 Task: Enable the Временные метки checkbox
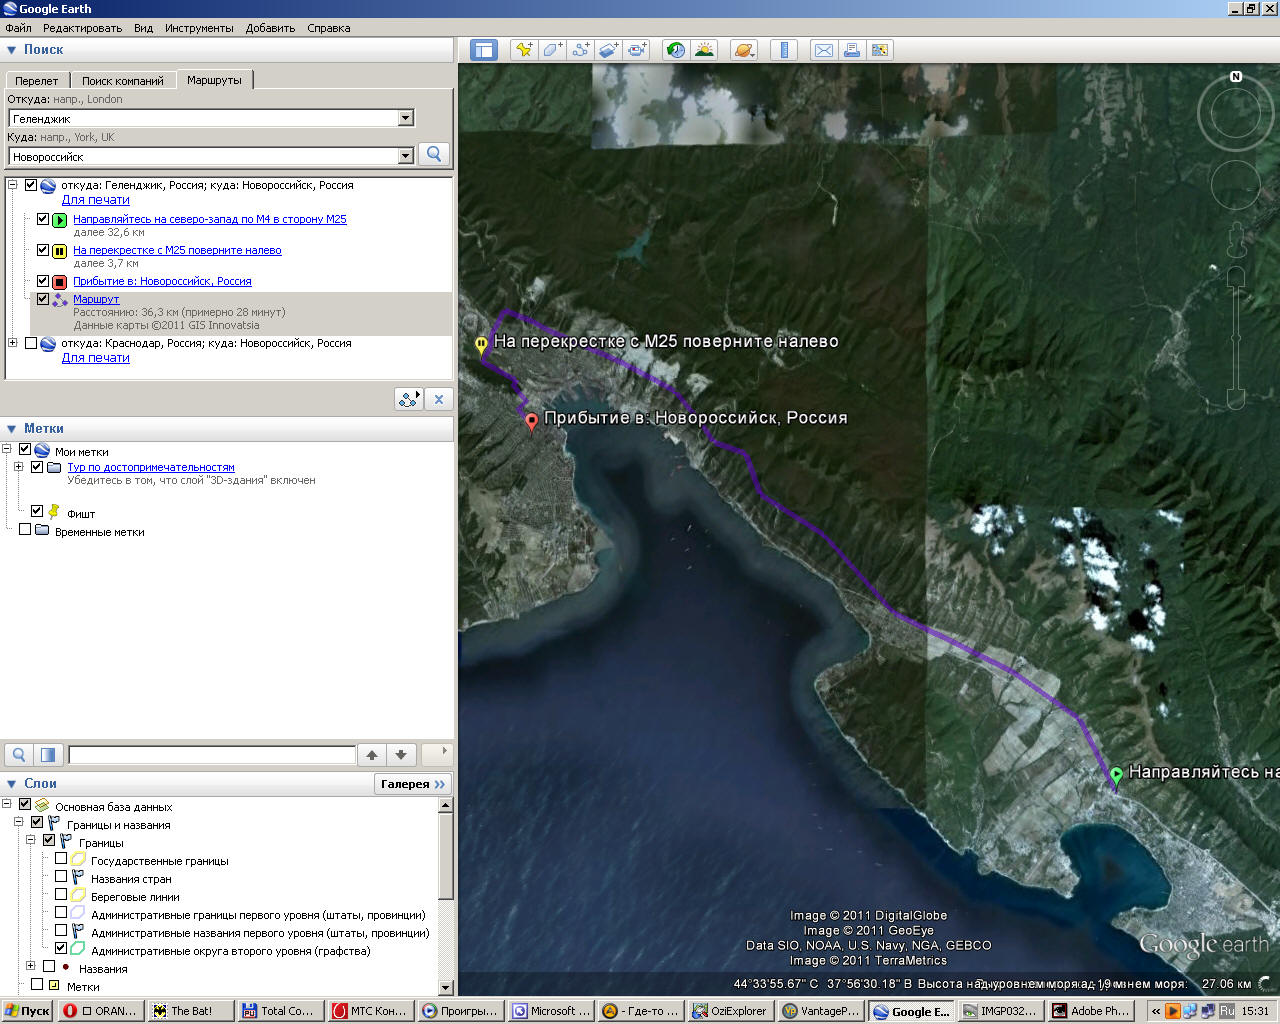point(25,530)
